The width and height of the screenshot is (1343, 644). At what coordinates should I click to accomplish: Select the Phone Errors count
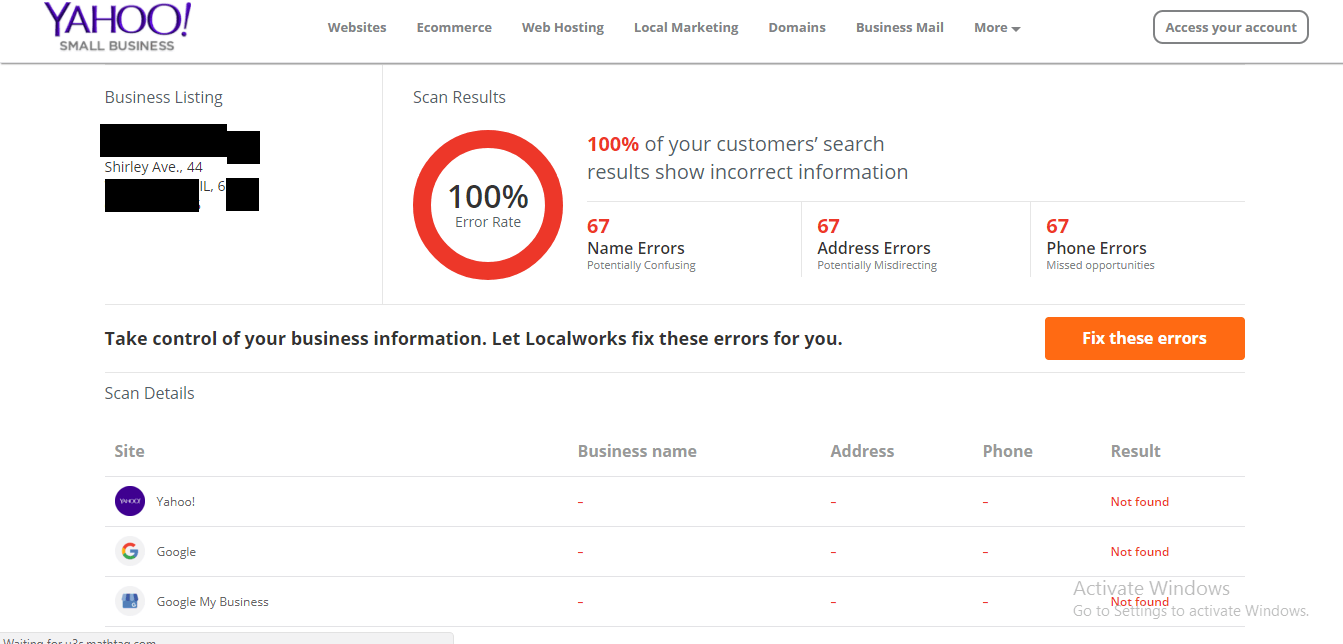[x=1057, y=226]
